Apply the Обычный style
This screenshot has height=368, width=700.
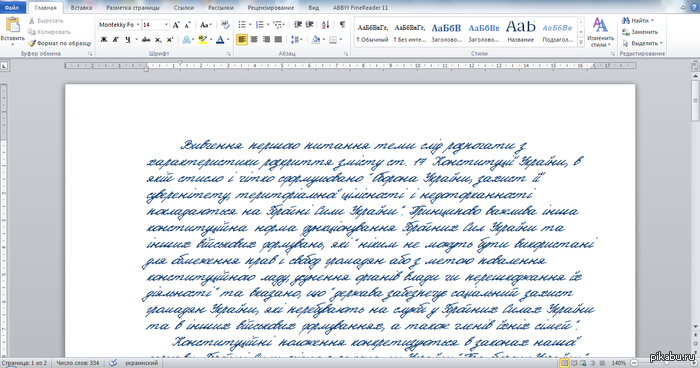point(372,33)
